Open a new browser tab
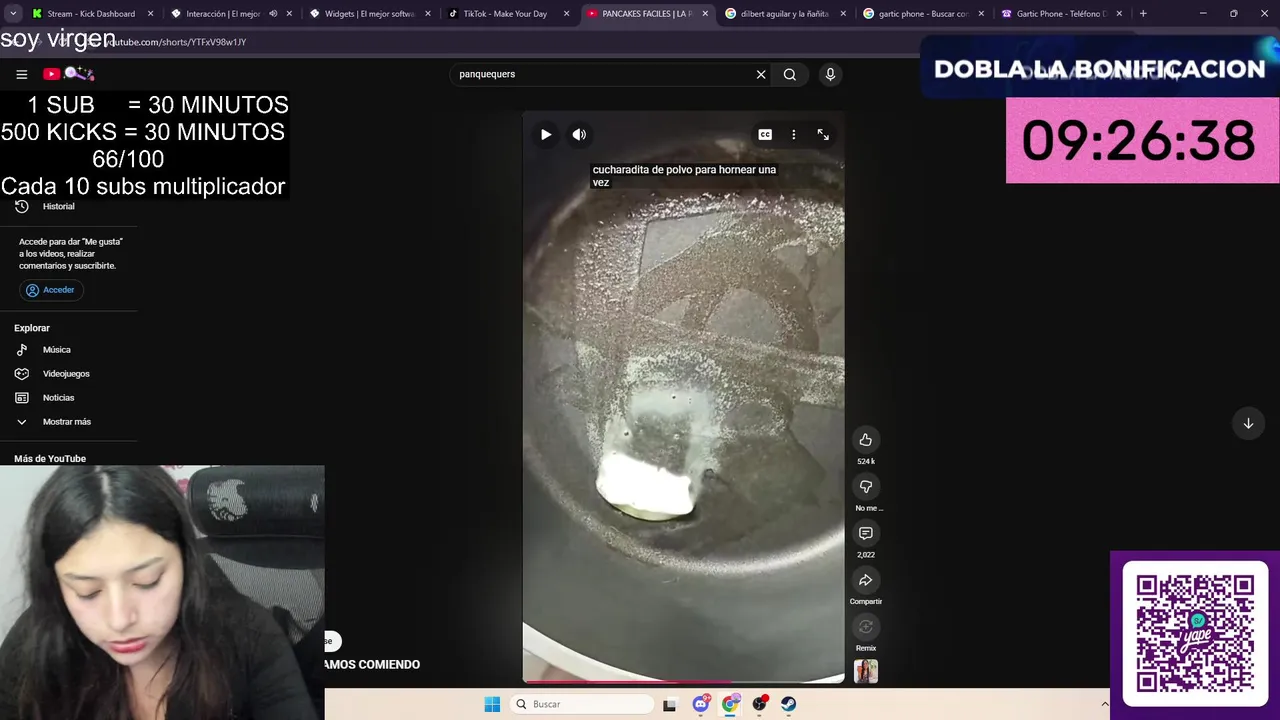1280x720 pixels. (x=1143, y=14)
